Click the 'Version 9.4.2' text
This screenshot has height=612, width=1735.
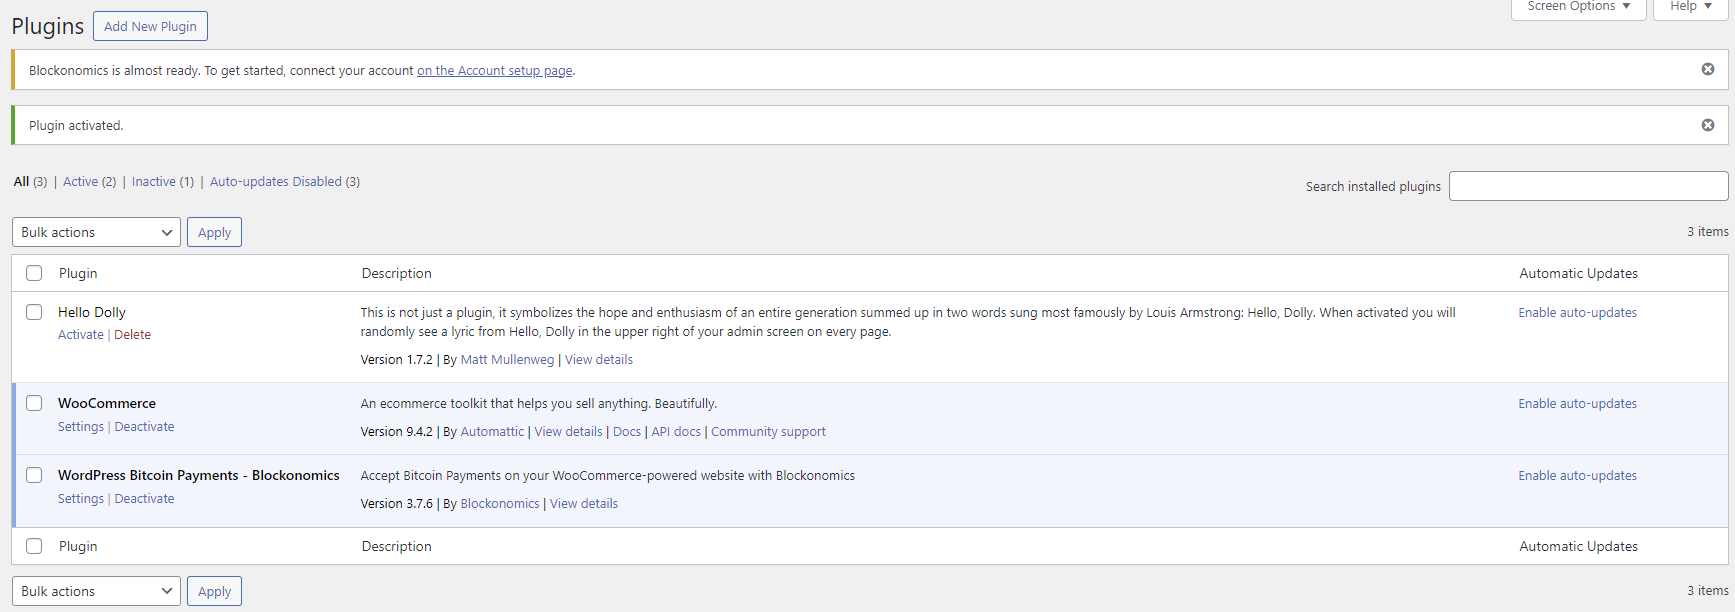click(397, 431)
